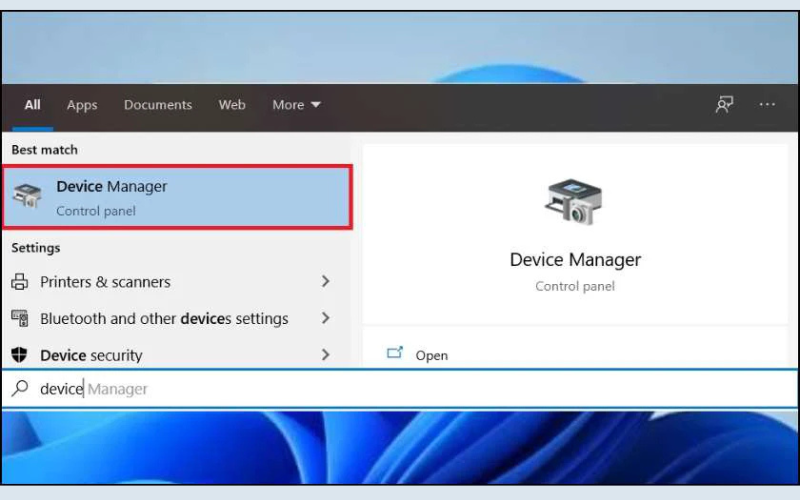Viewport: 800px width, 500px height.
Task: Expand the Printers & scanners chevron arrow
Action: click(325, 282)
